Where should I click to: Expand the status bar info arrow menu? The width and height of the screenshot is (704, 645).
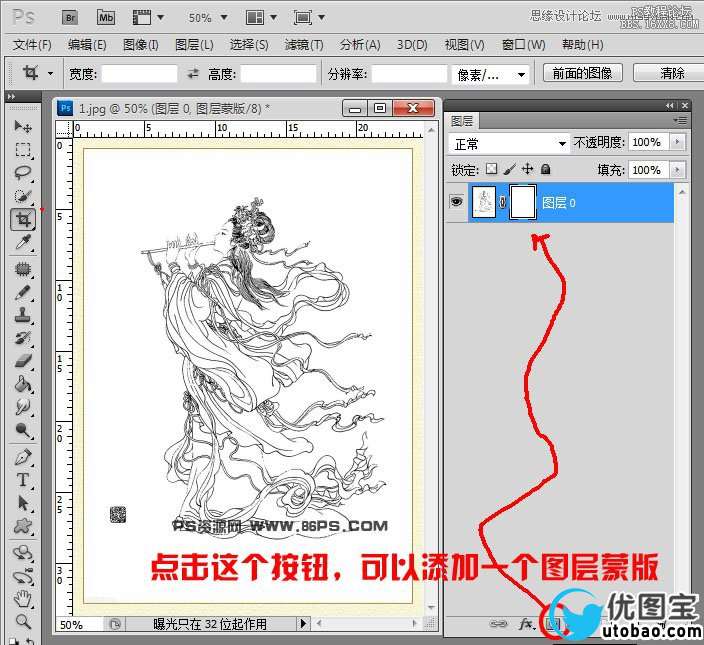(x=303, y=623)
